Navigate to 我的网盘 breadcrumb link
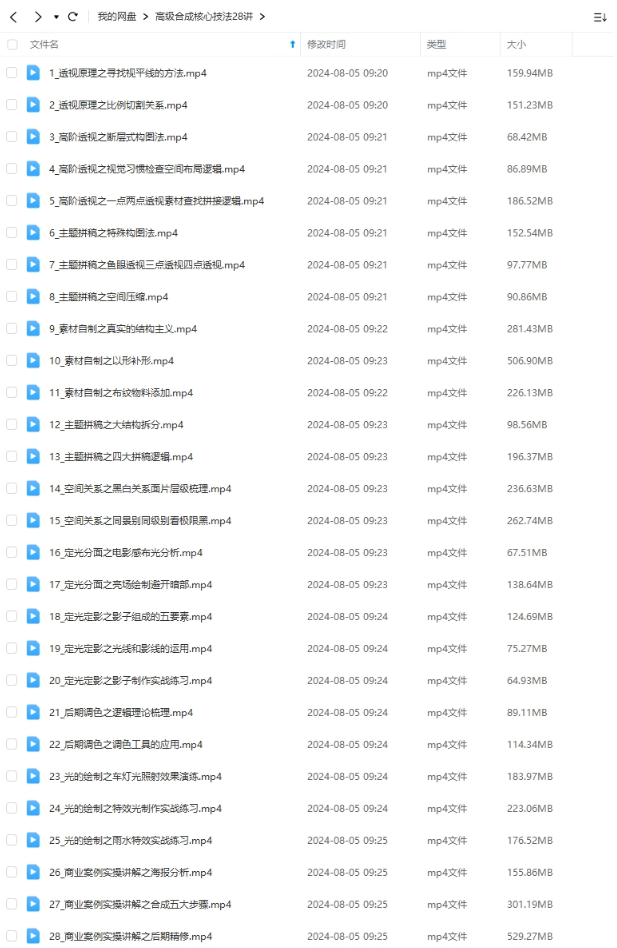Image resolution: width=617 pixels, height=948 pixels. coord(117,17)
